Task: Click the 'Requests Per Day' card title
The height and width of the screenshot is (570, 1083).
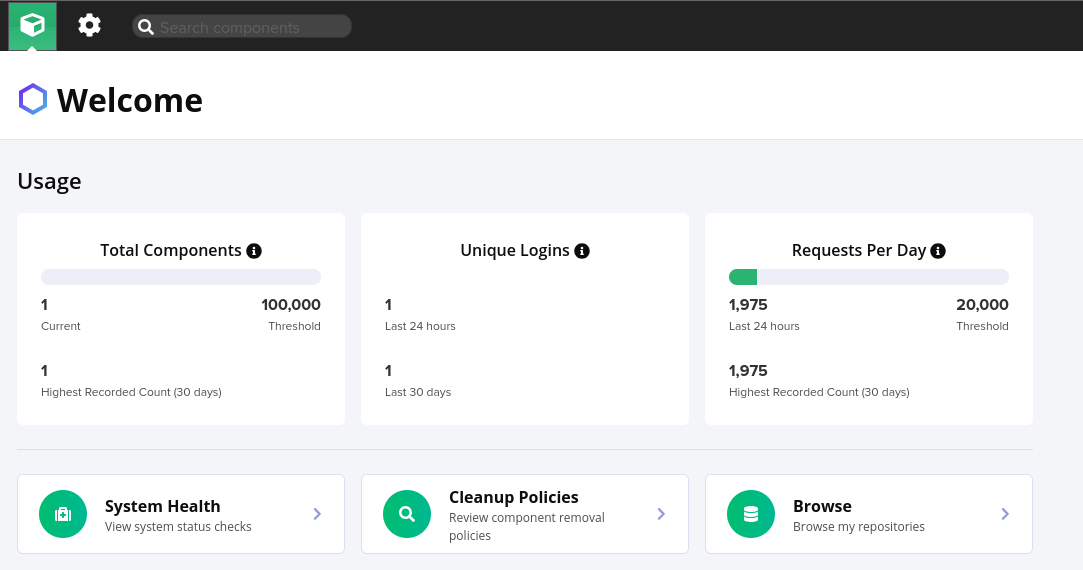Action: pos(859,251)
